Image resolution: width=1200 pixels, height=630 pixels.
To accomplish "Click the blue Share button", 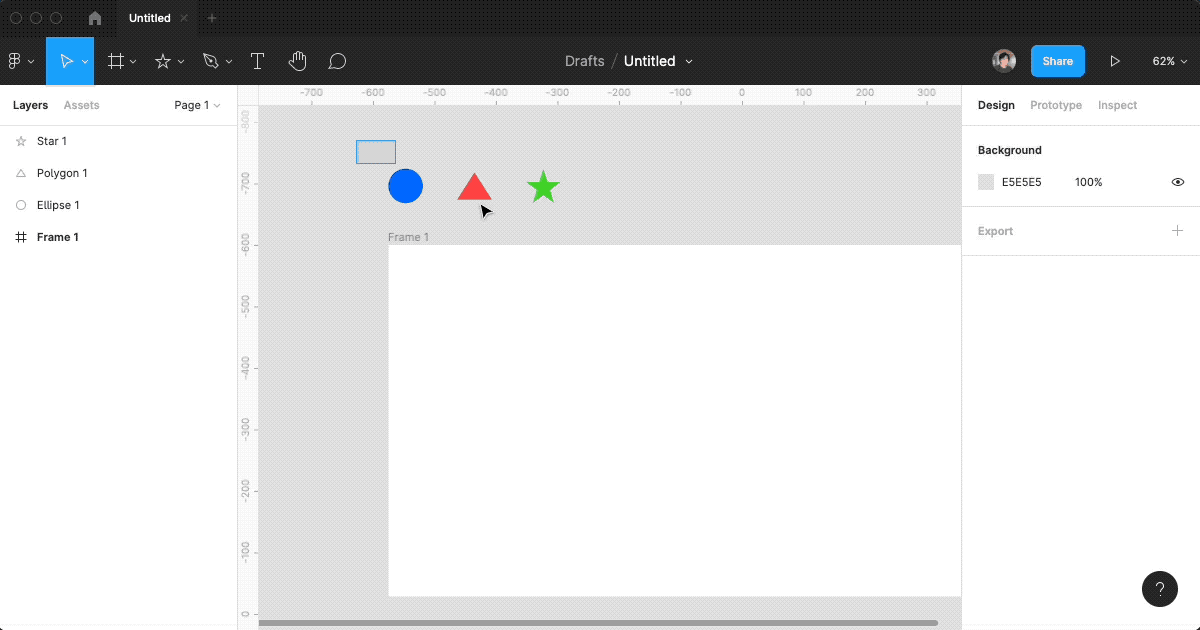I will [1057, 61].
